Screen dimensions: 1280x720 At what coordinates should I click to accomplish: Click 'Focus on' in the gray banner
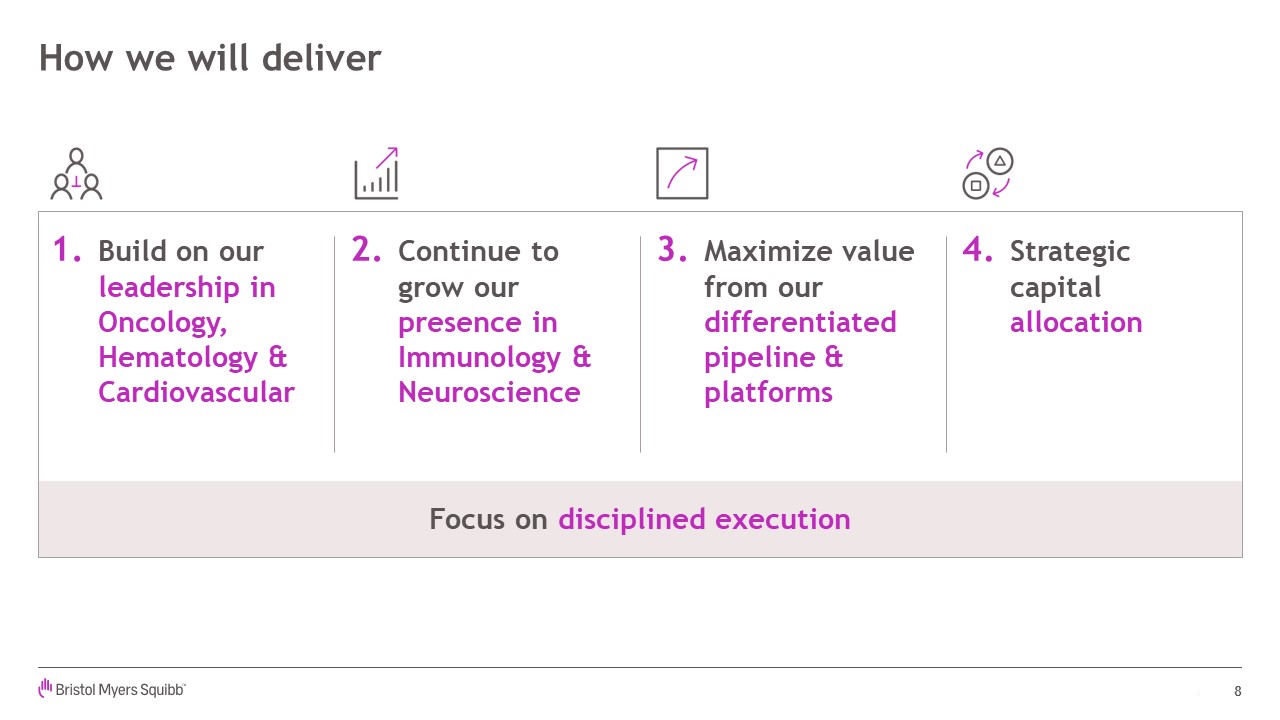(489, 519)
